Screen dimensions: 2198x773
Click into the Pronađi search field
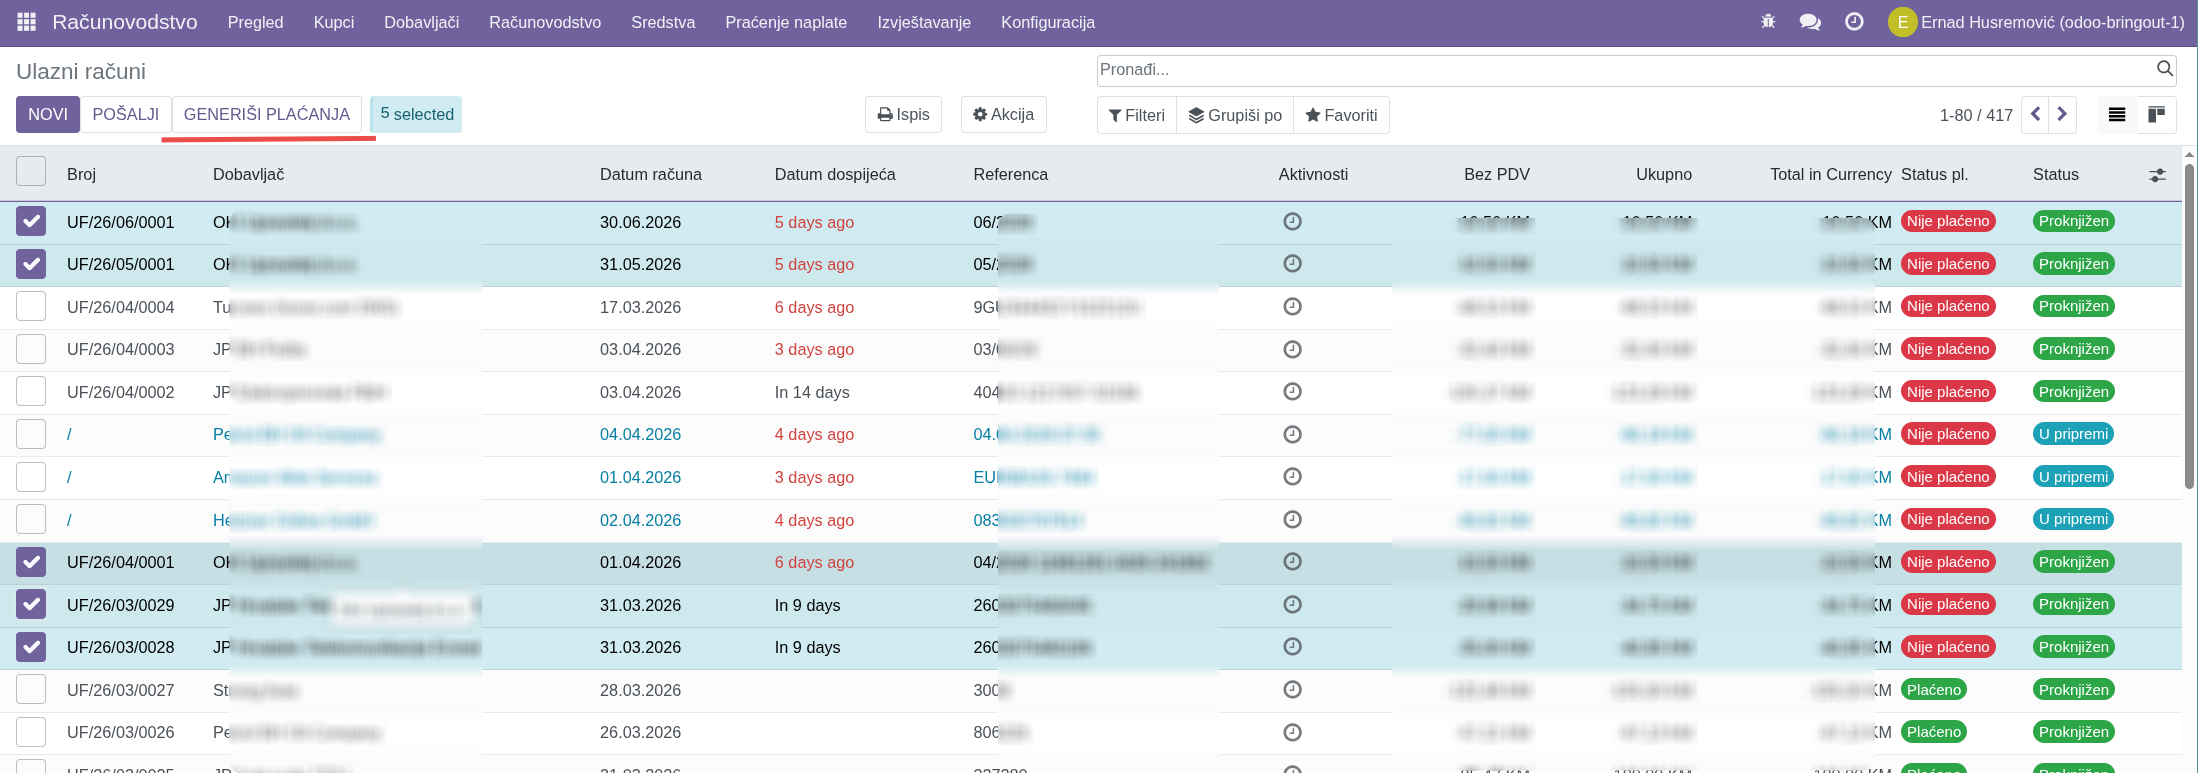pos(1620,70)
